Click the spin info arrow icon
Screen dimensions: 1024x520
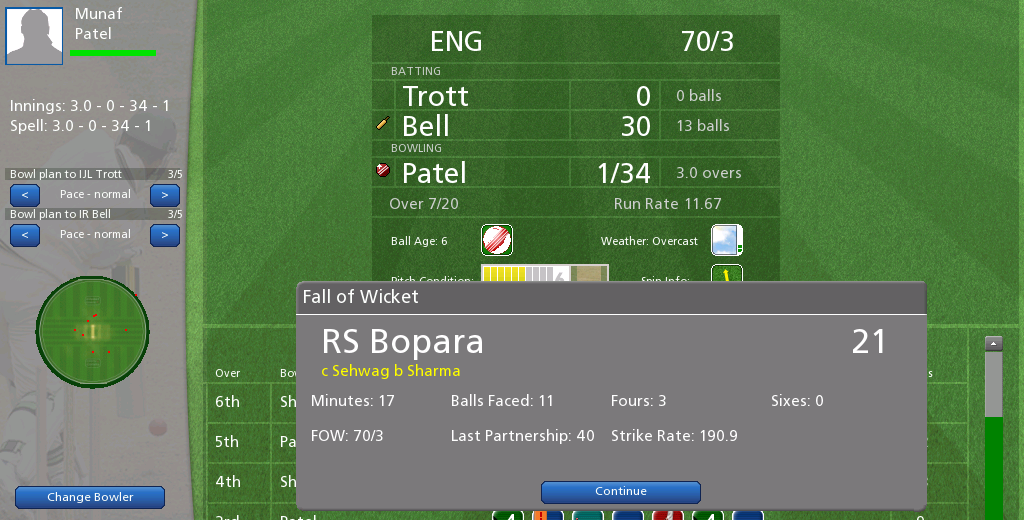726,273
